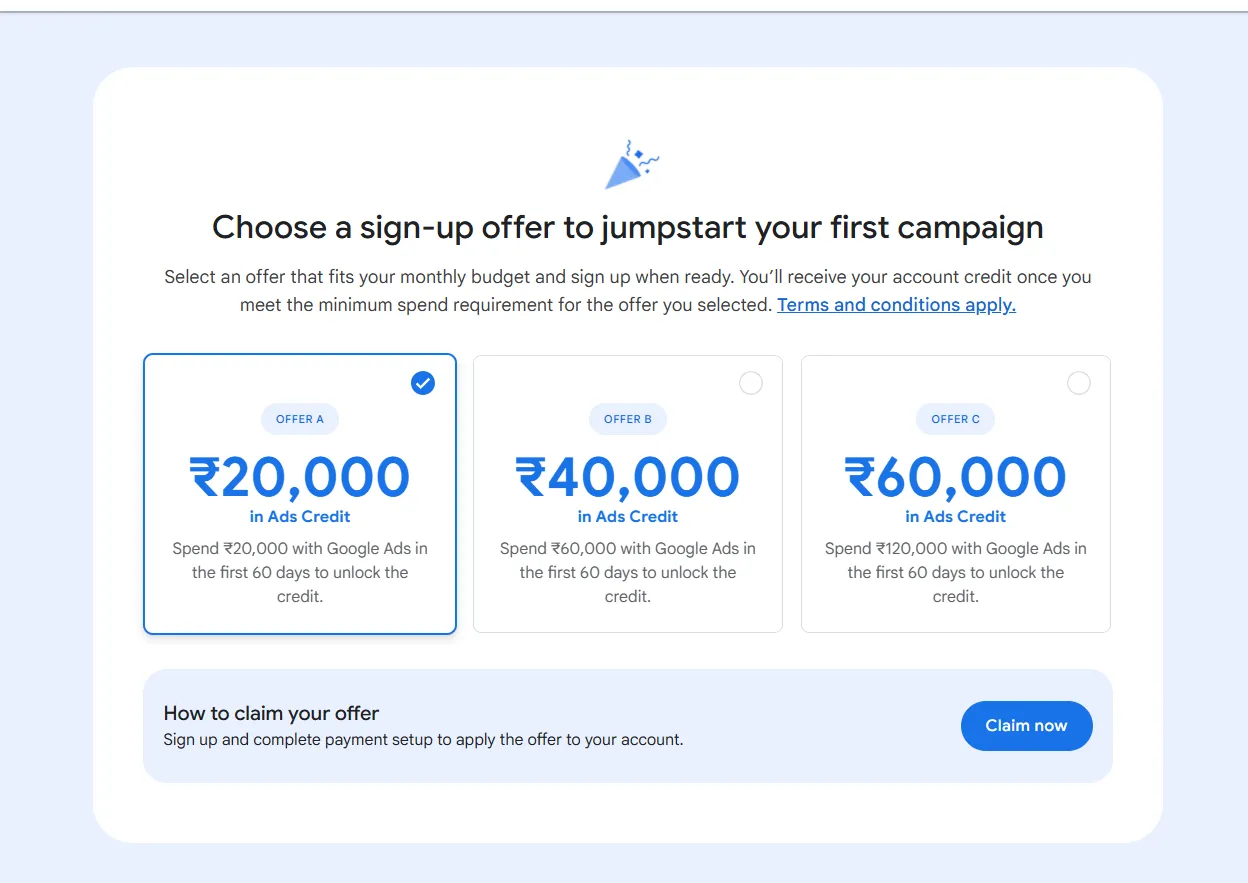Select Offer B's radio button
Screen dimensions: 1248x883
click(751, 383)
